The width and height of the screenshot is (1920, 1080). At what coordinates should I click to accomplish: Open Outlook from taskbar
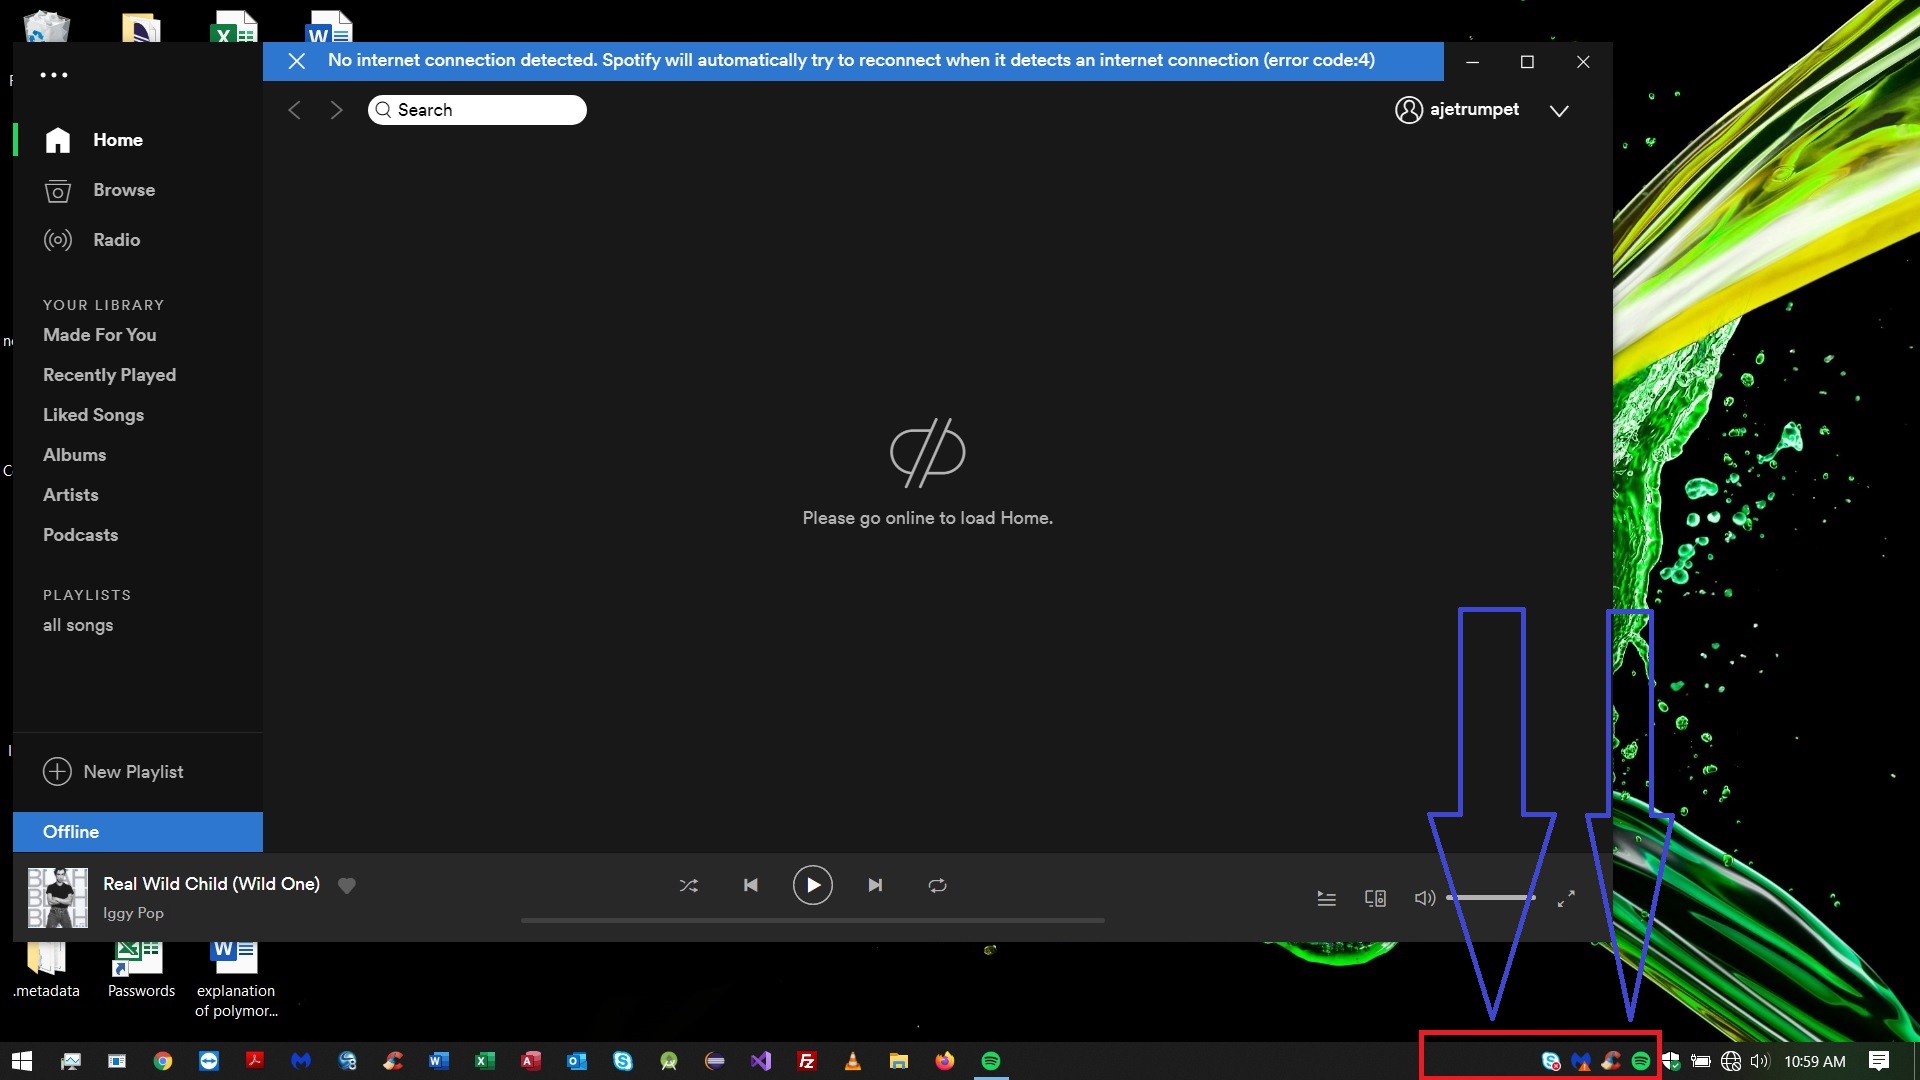(577, 1061)
